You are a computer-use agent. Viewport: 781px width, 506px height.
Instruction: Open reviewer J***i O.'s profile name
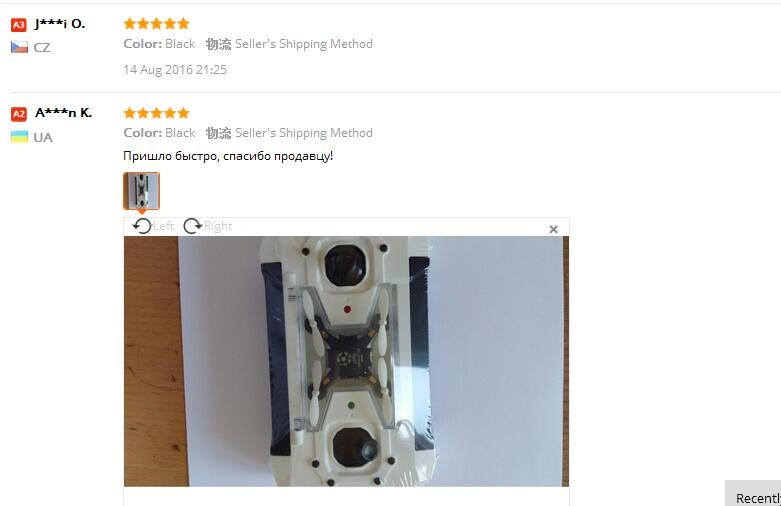[60, 24]
